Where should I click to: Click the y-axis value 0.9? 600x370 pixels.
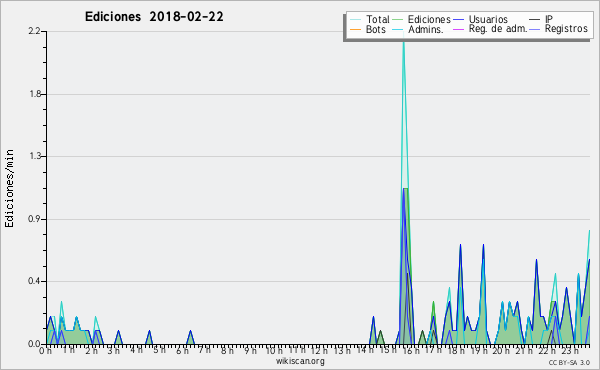[x=34, y=219]
